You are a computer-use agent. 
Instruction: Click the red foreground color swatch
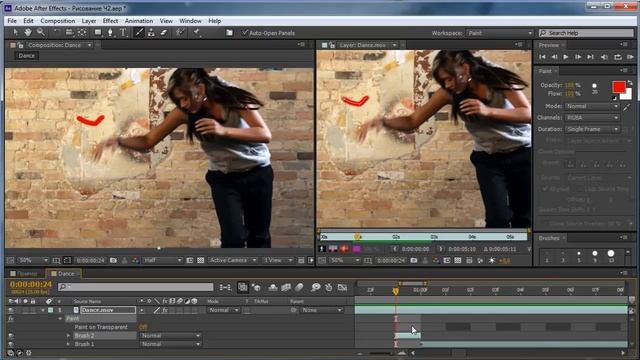[618, 87]
